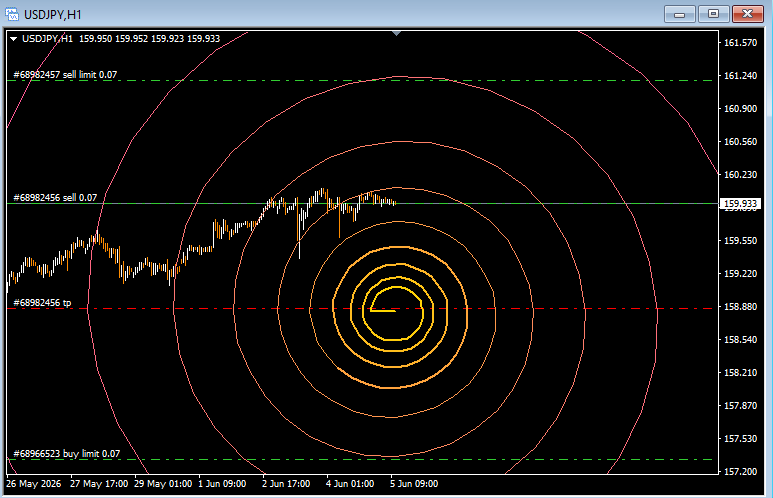Click the 157.530 price scale value
The image size is (773, 498).
click(x=740, y=439)
